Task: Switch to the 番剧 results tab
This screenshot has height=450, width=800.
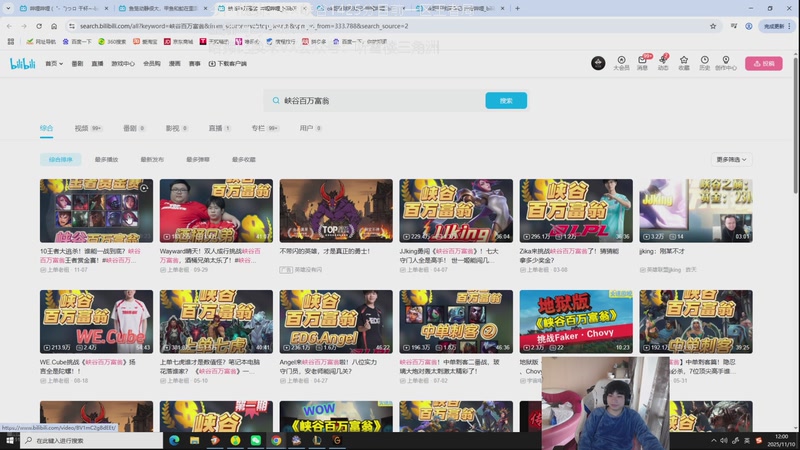Action: (134, 128)
